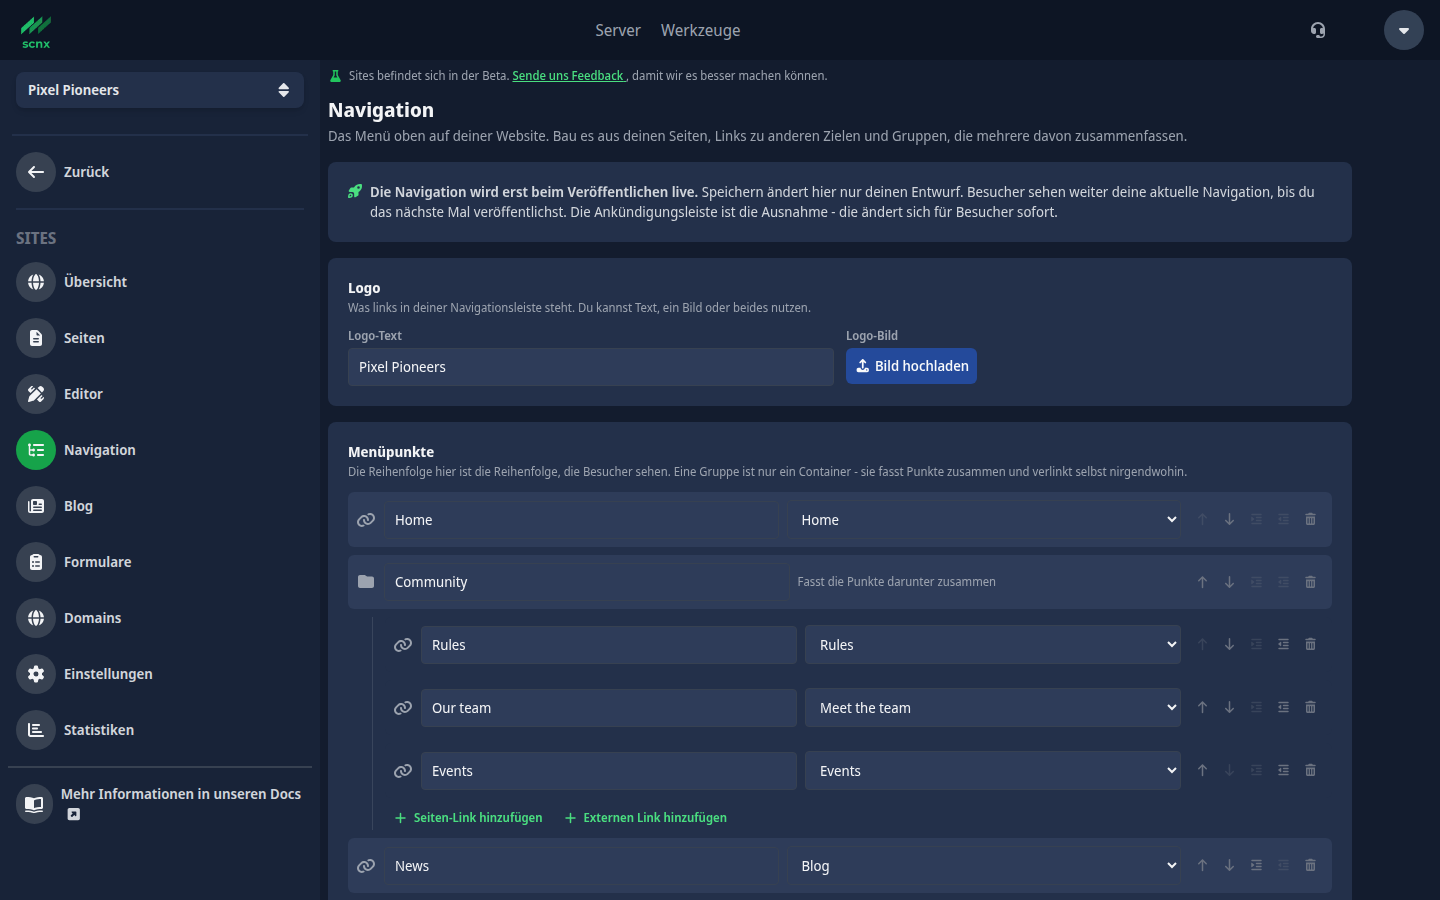This screenshot has width=1440, height=900.
Task: Open the Blog target dropdown for News
Action: tap(984, 866)
